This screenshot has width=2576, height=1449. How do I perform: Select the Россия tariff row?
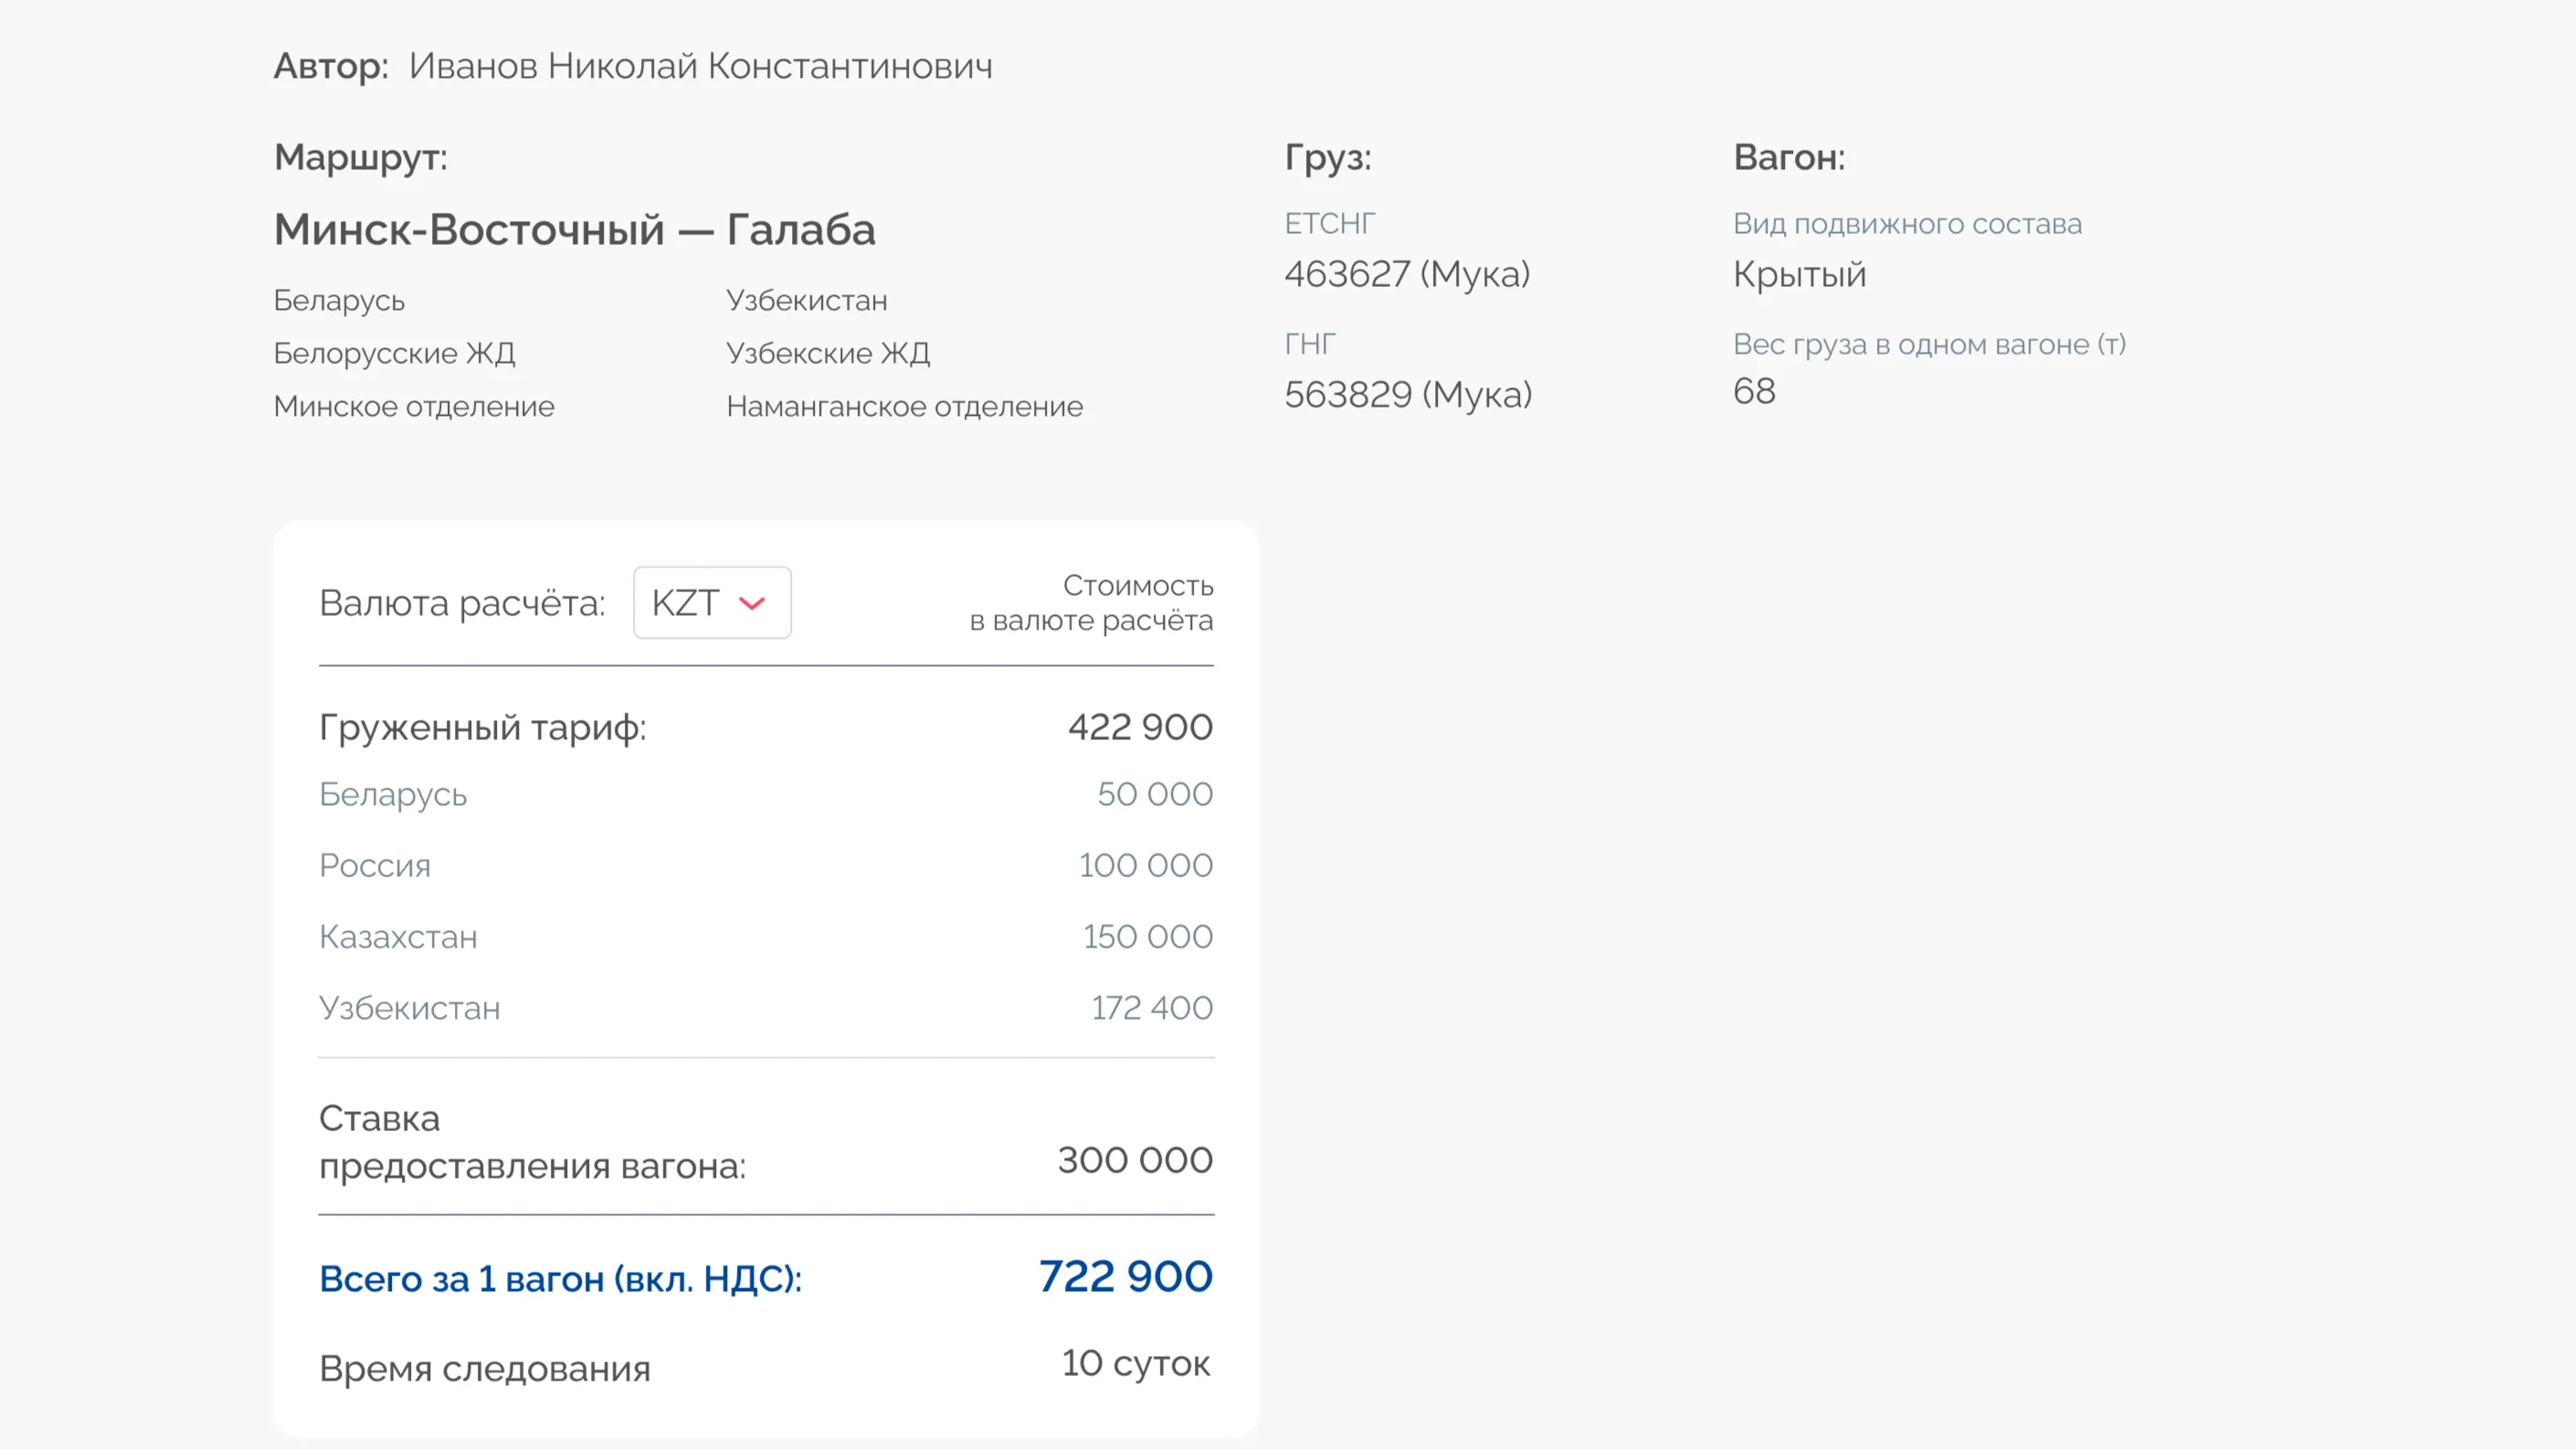[x=375, y=865]
